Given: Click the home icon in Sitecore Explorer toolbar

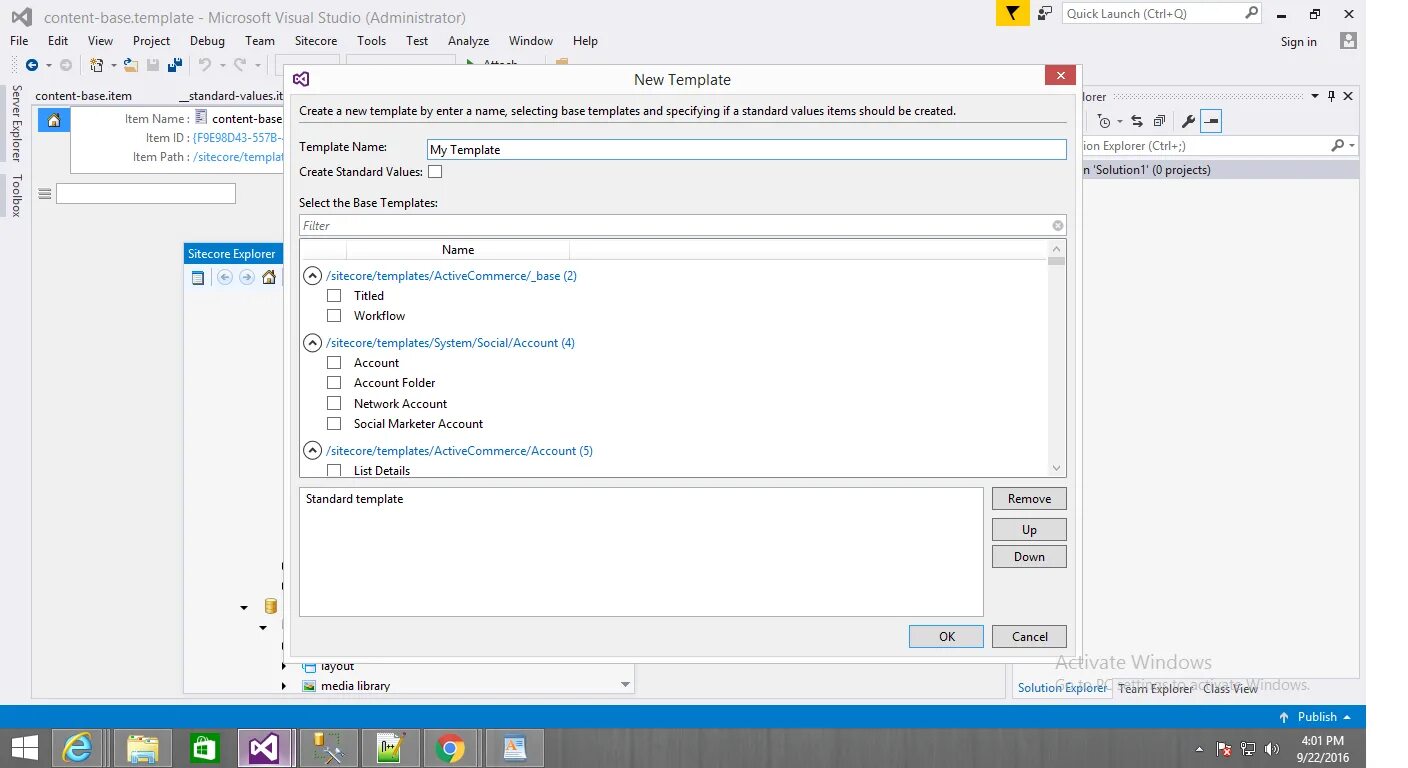Looking at the screenshot, I should 269,277.
